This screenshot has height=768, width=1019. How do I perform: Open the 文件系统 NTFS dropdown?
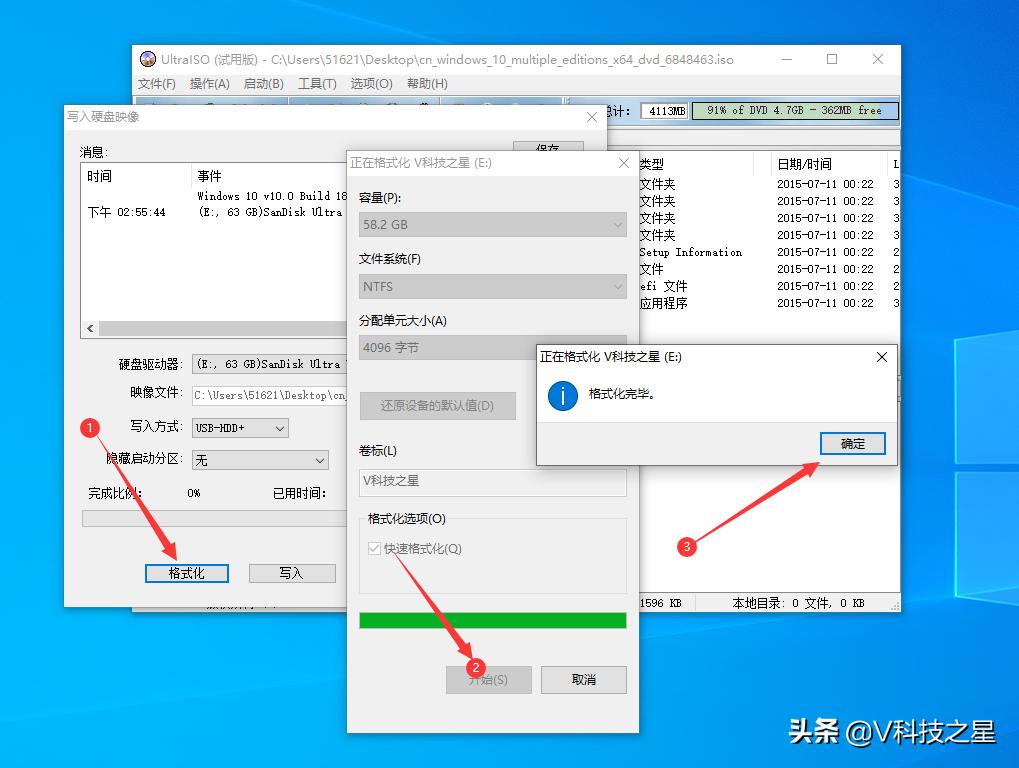(x=492, y=286)
